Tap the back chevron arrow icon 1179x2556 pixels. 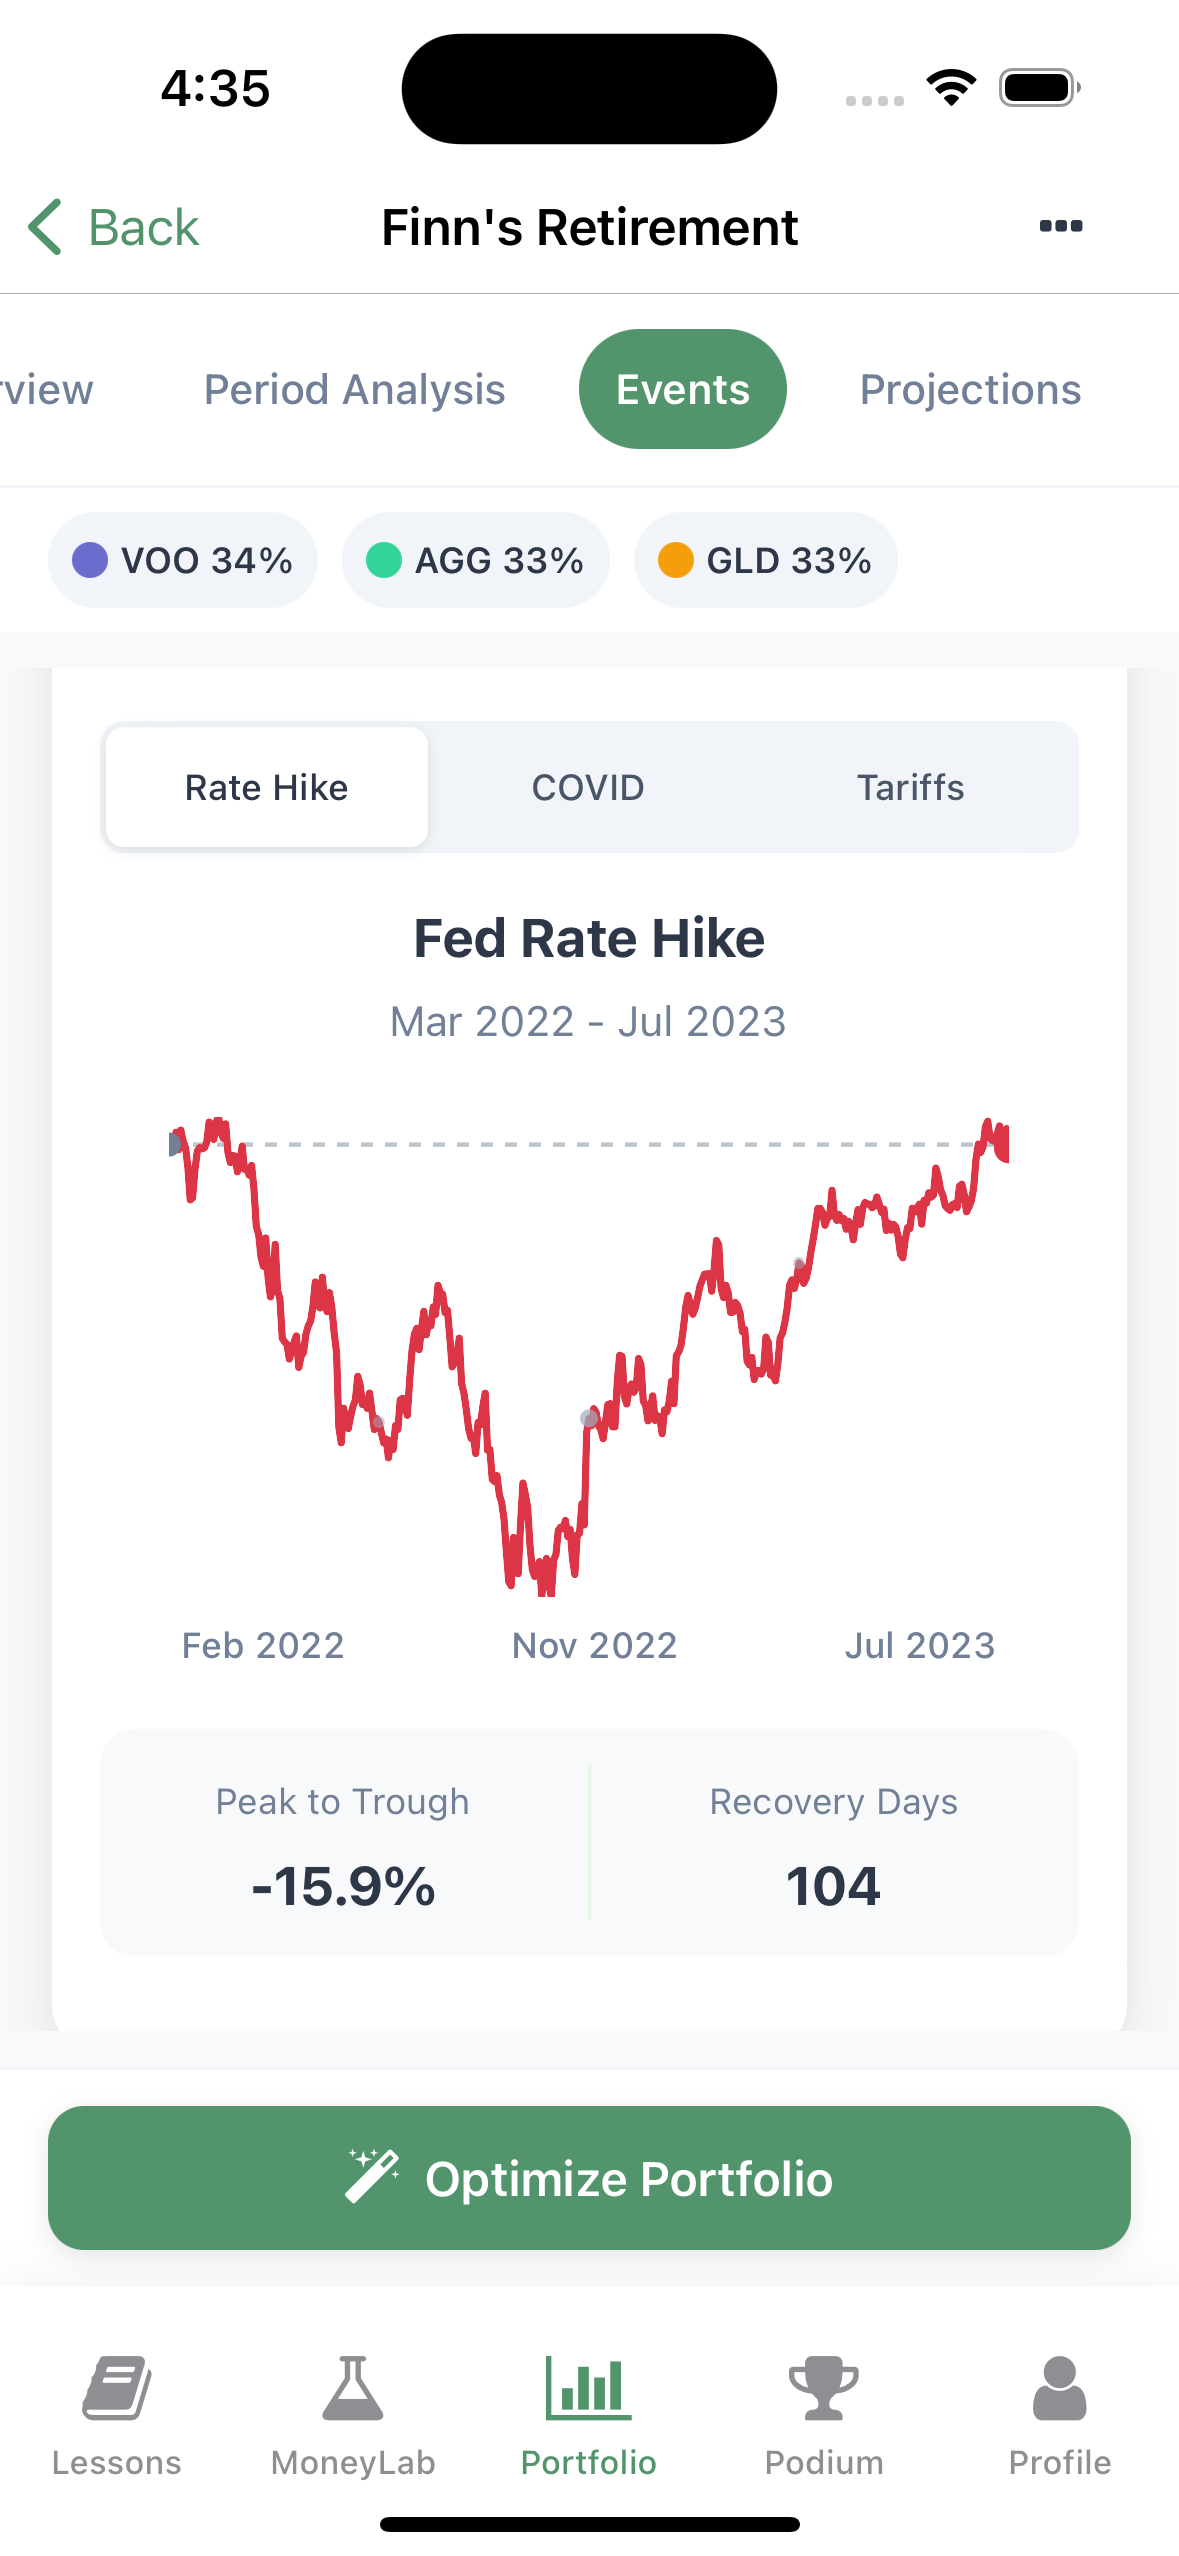coord(46,227)
